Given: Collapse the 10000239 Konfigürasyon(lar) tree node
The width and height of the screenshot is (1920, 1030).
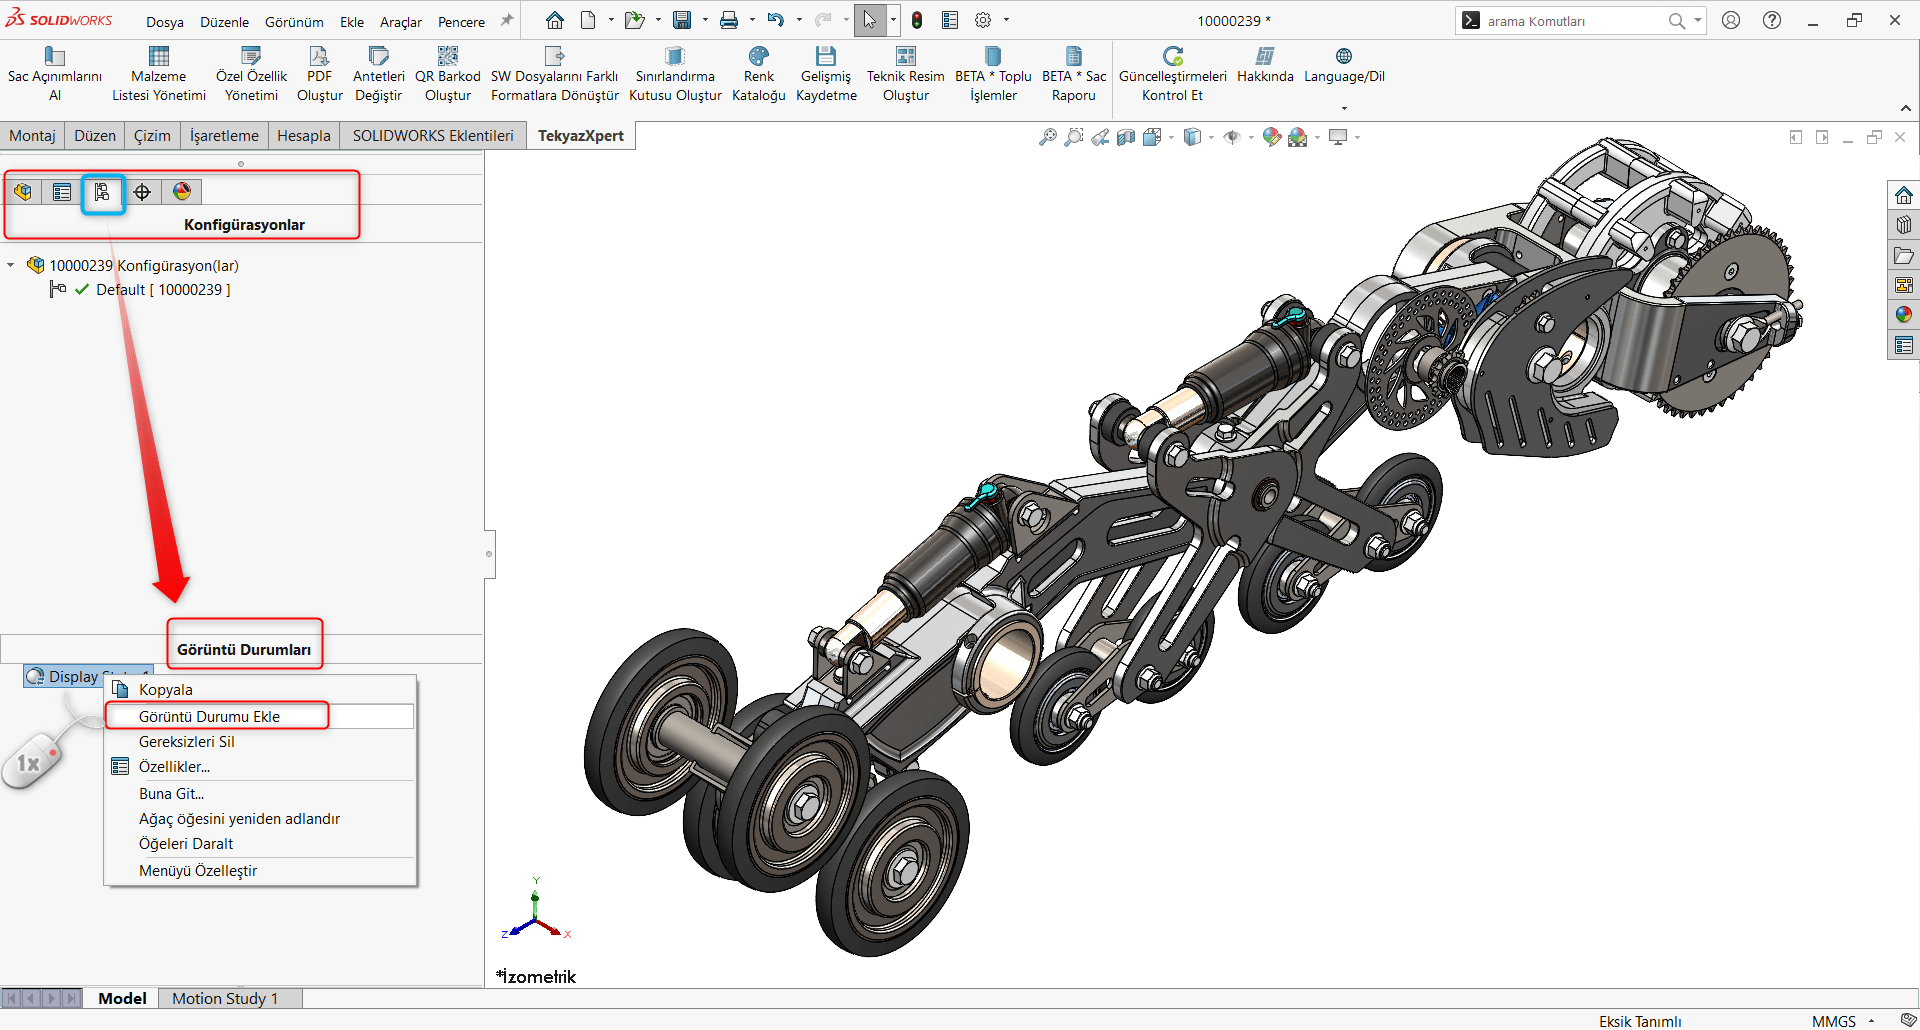Looking at the screenshot, I should click(11, 265).
